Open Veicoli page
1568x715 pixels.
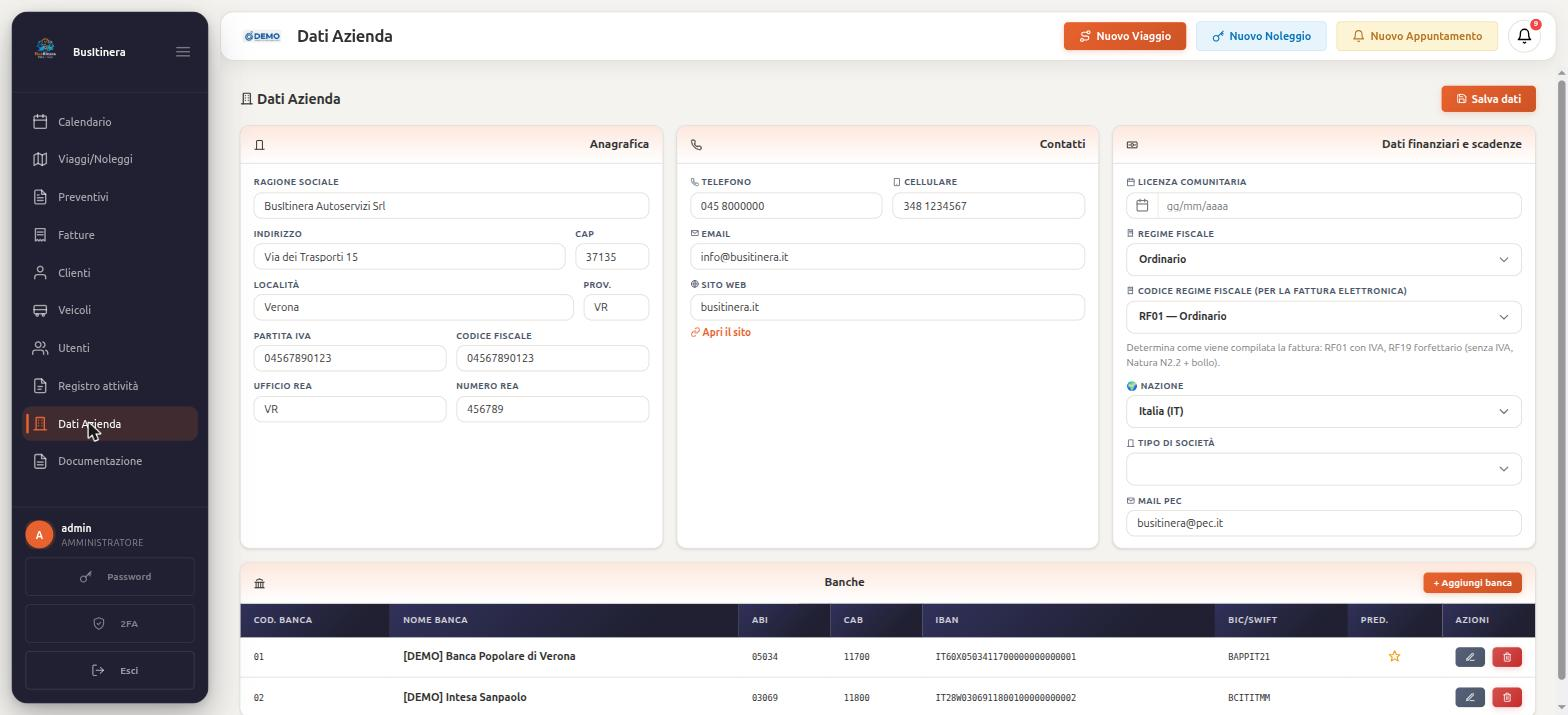click(110, 310)
